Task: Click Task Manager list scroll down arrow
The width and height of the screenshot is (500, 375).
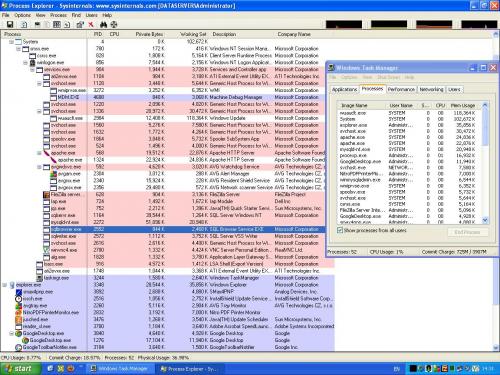Action: tap(485, 220)
